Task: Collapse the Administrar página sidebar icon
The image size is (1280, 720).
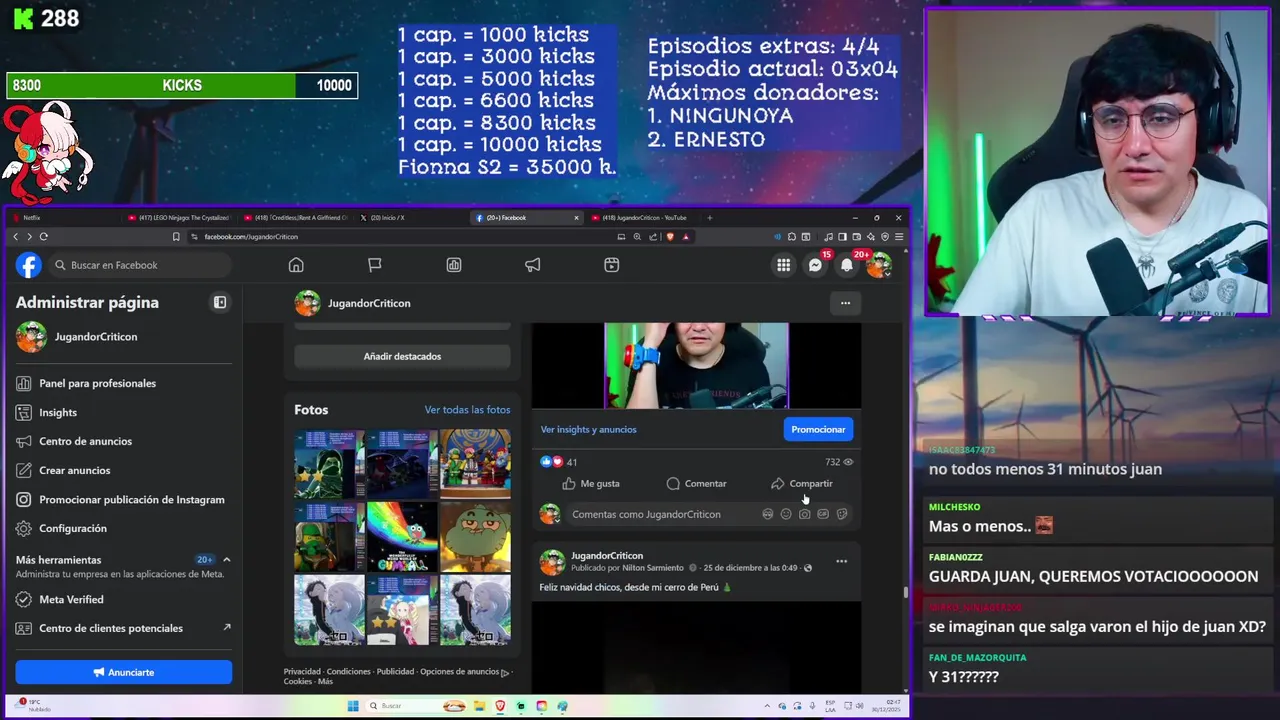Action: [x=220, y=302]
